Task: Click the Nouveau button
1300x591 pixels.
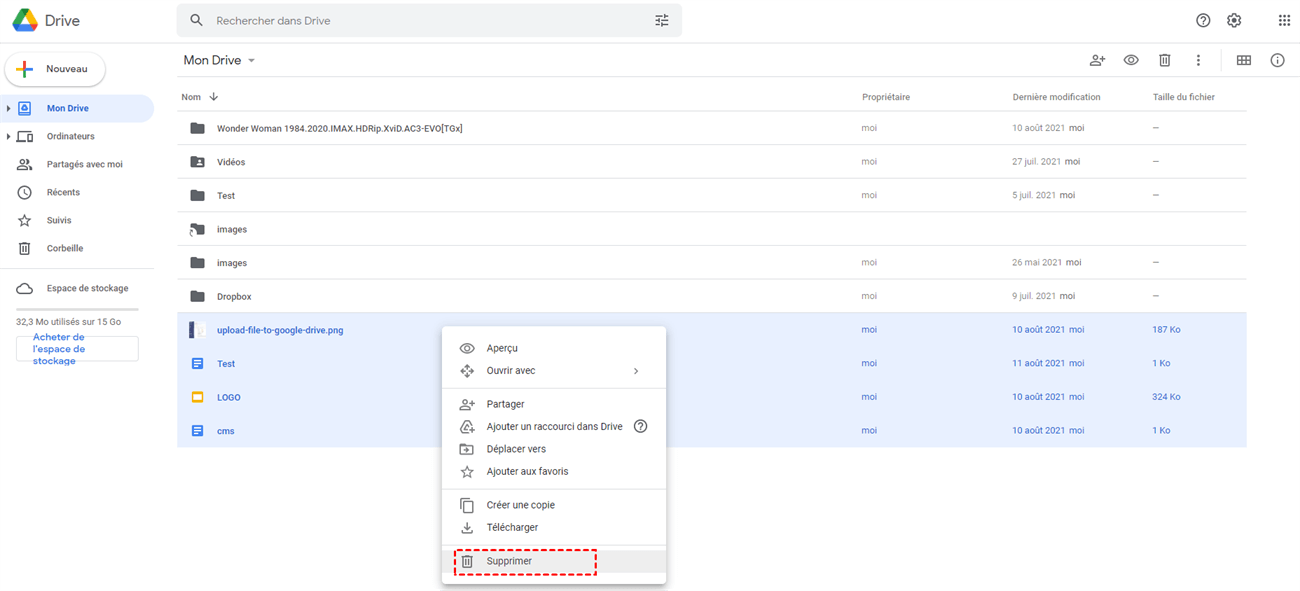Action: click(x=55, y=69)
